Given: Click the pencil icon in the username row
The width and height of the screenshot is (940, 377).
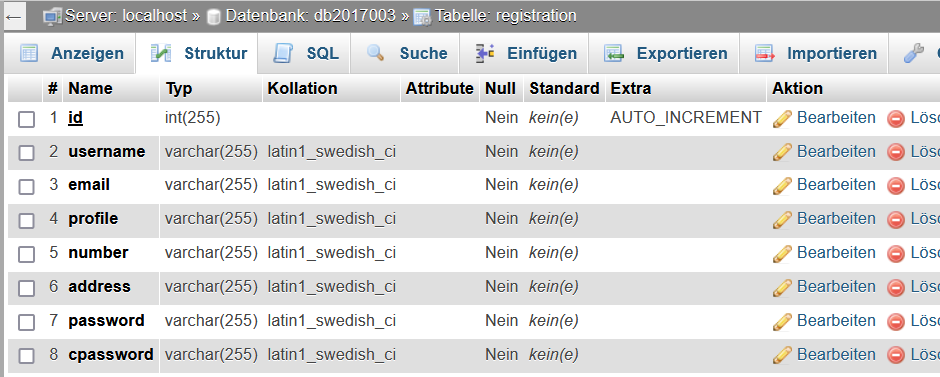Looking at the screenshot, I should (x=782, y=152).
